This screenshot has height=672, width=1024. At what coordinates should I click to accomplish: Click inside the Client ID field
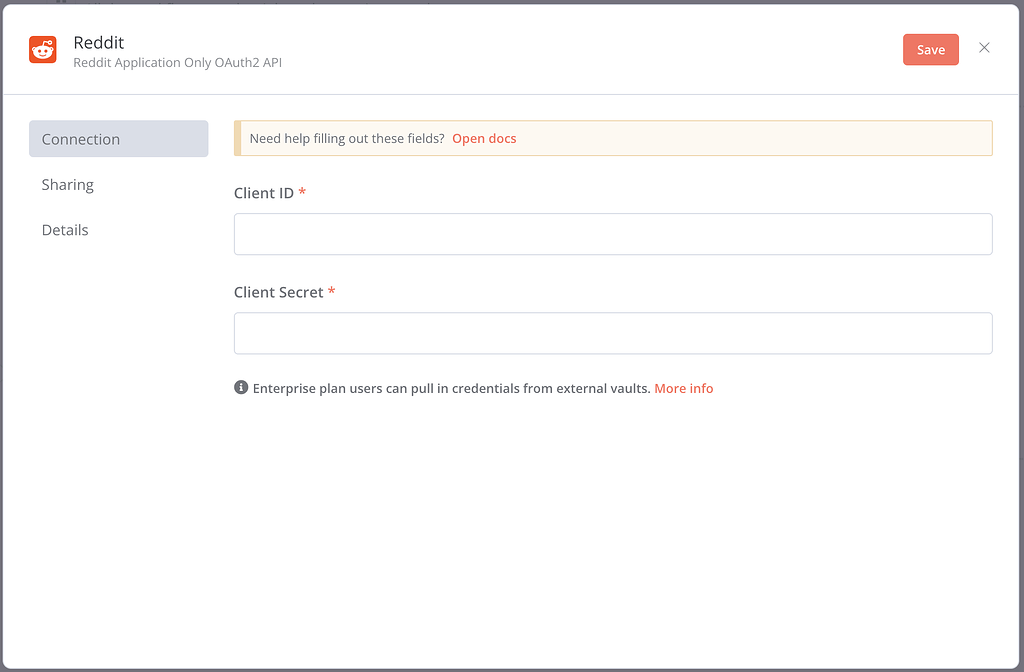(612, 233)
